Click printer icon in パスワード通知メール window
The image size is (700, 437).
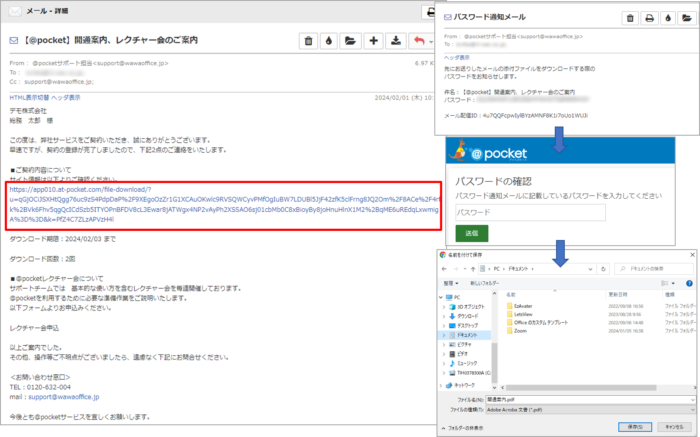pyautogui.click(x=650, y=18)
